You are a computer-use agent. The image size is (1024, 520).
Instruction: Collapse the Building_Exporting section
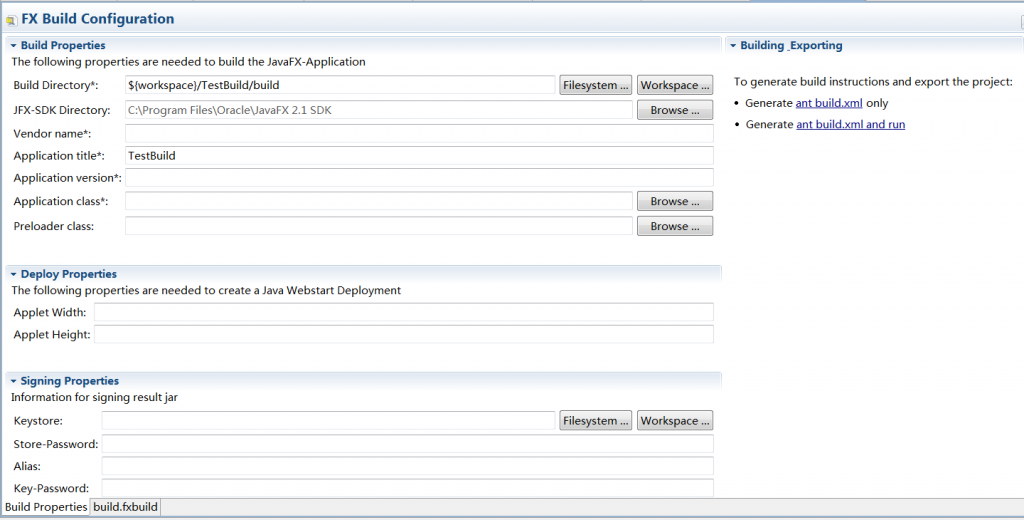(x=733, y=45)
